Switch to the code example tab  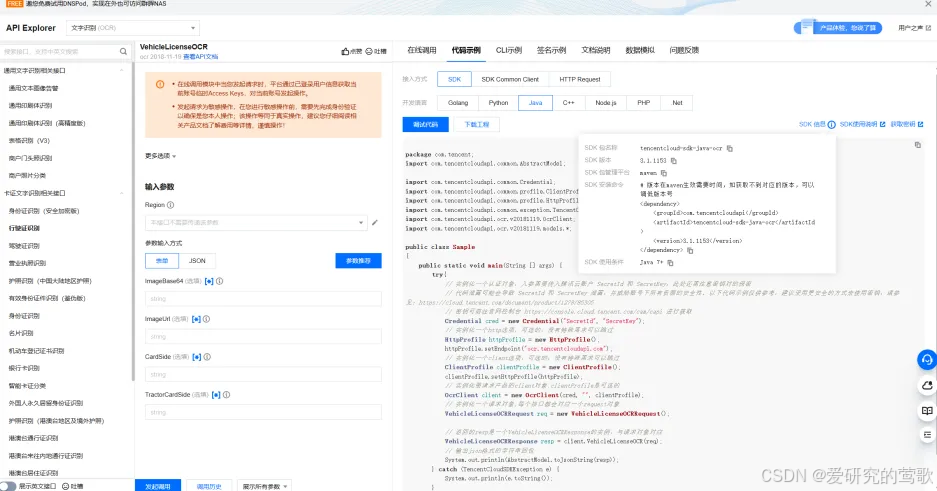tap(466, 50)
